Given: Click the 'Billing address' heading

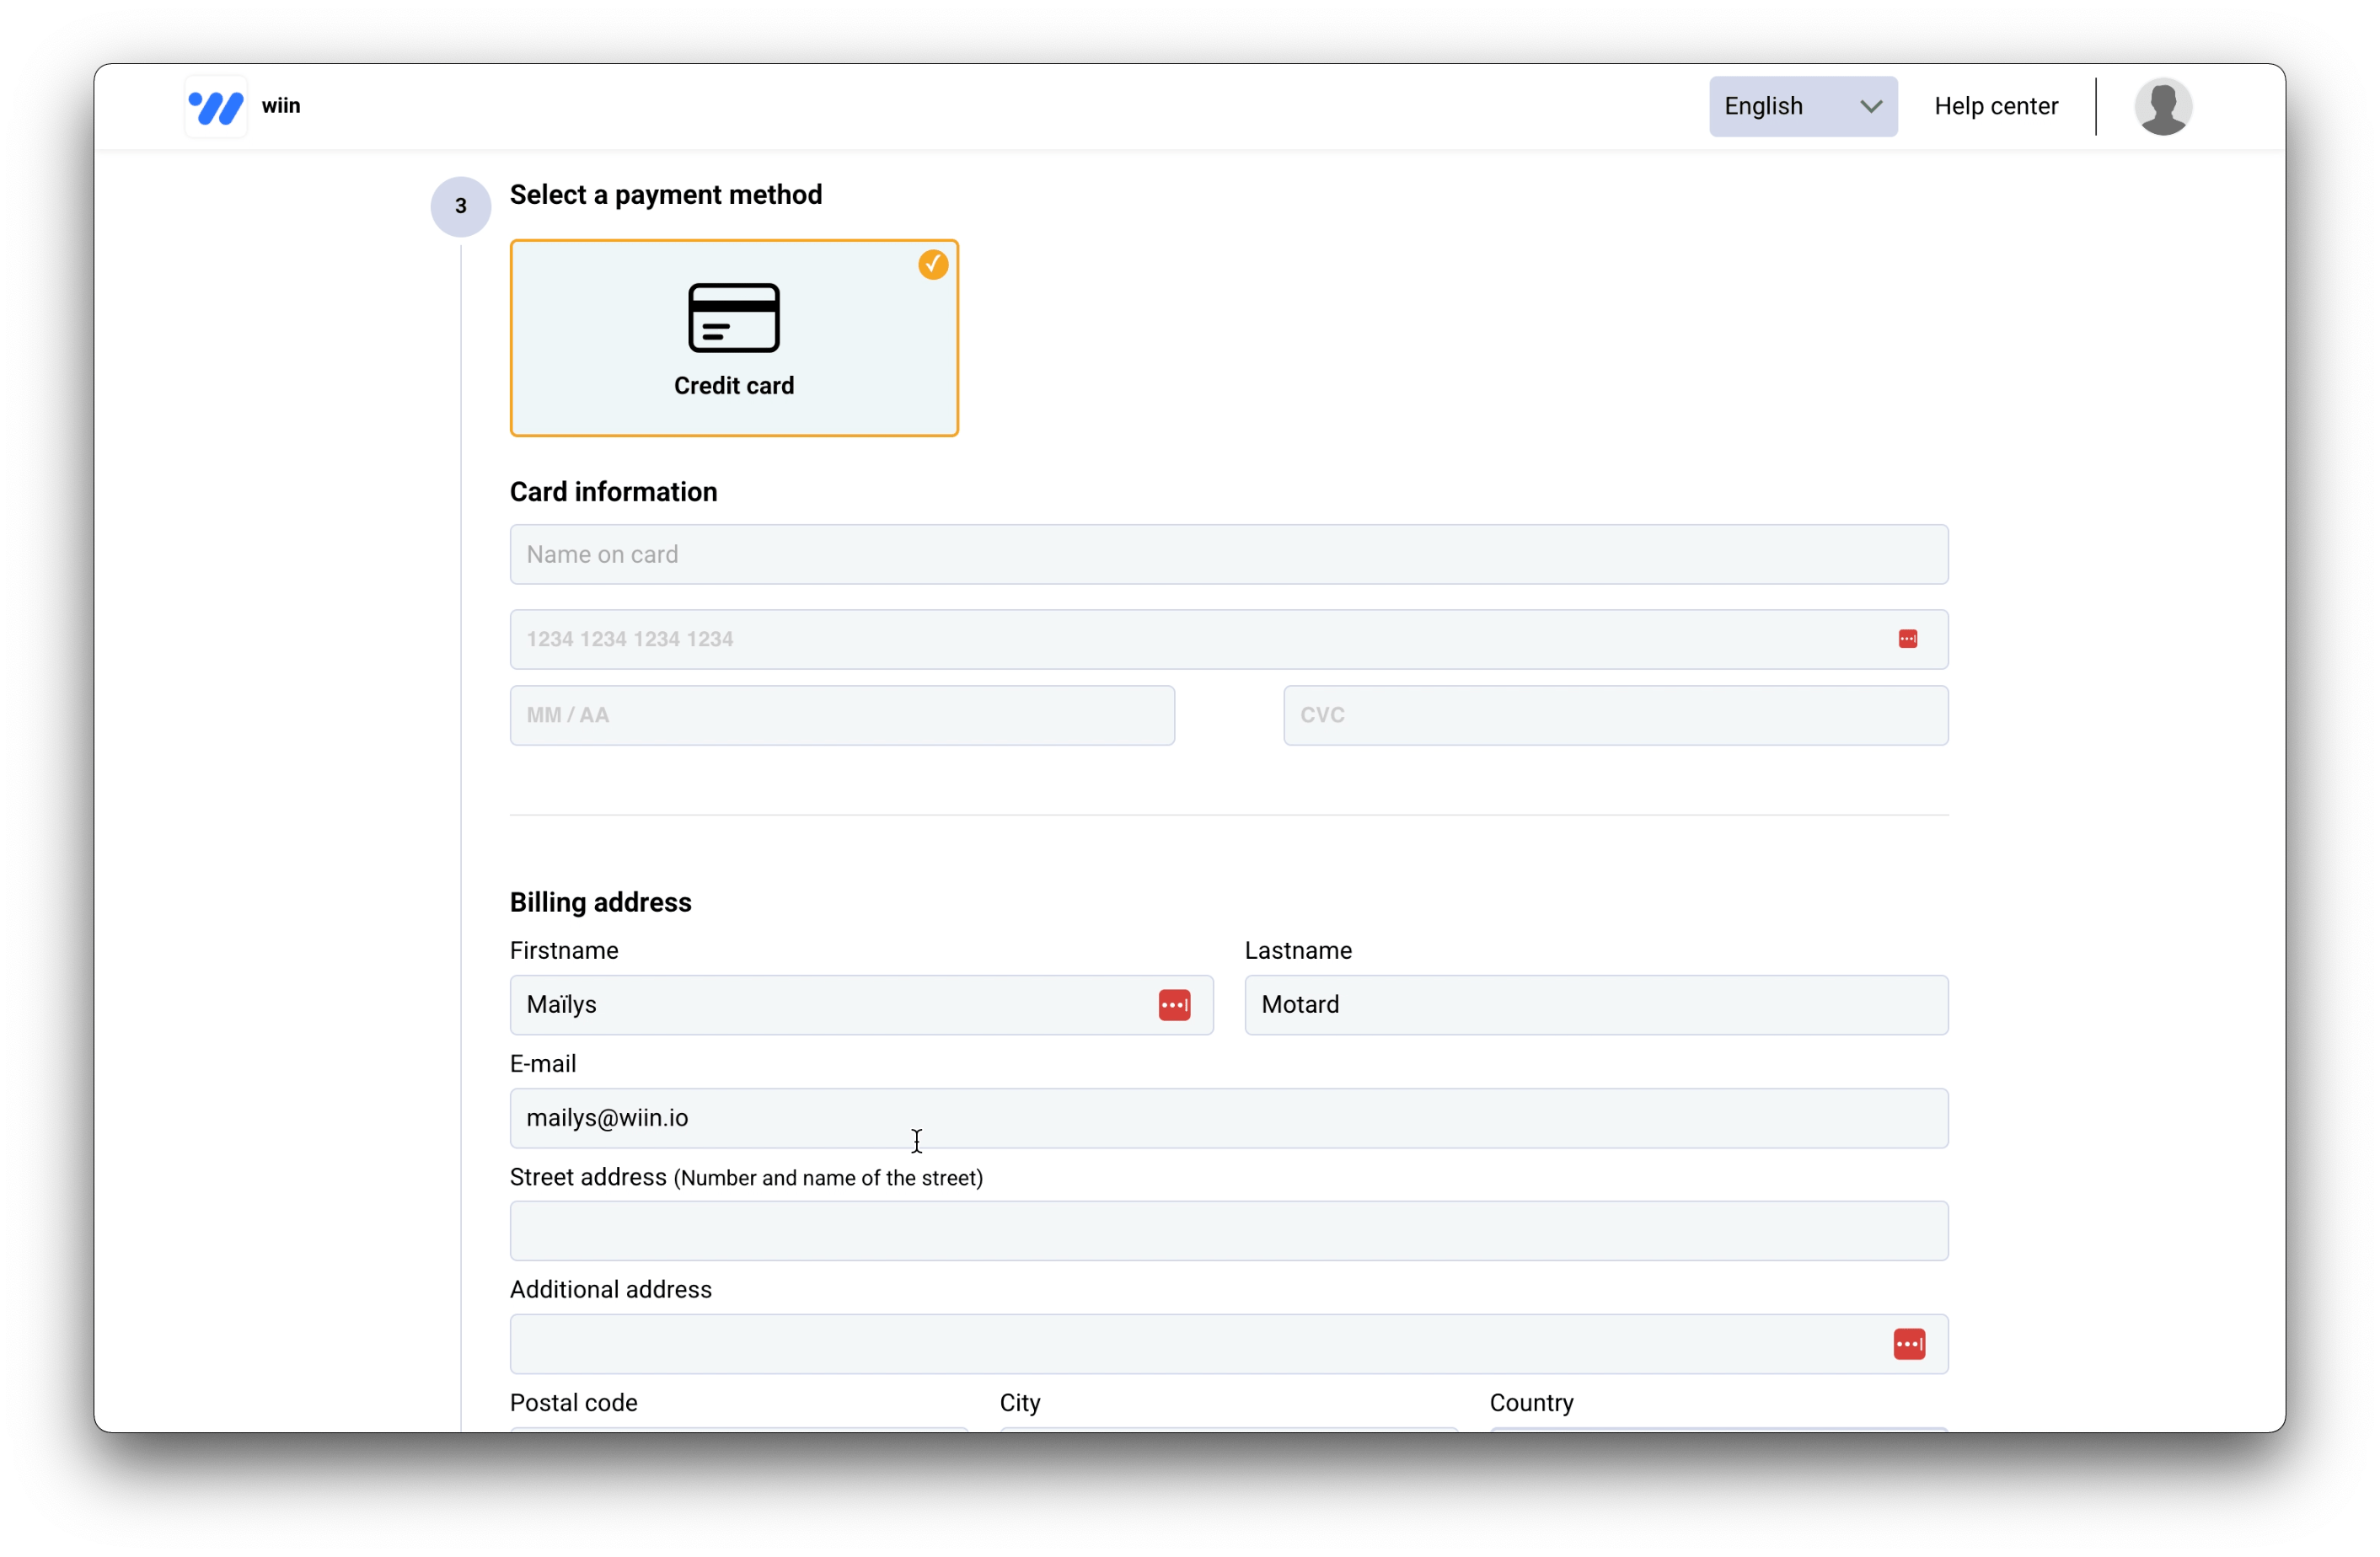Looking at the screenshot, I should coord(600,902).
